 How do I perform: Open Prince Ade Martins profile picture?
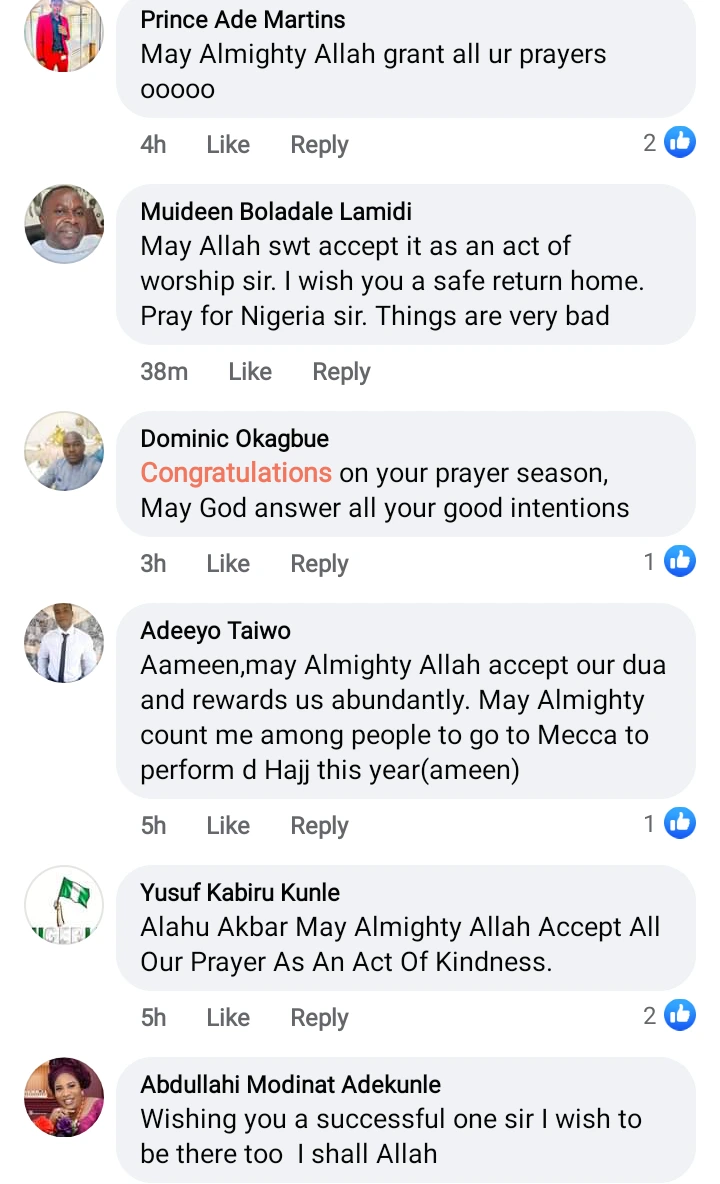(64, 35)
